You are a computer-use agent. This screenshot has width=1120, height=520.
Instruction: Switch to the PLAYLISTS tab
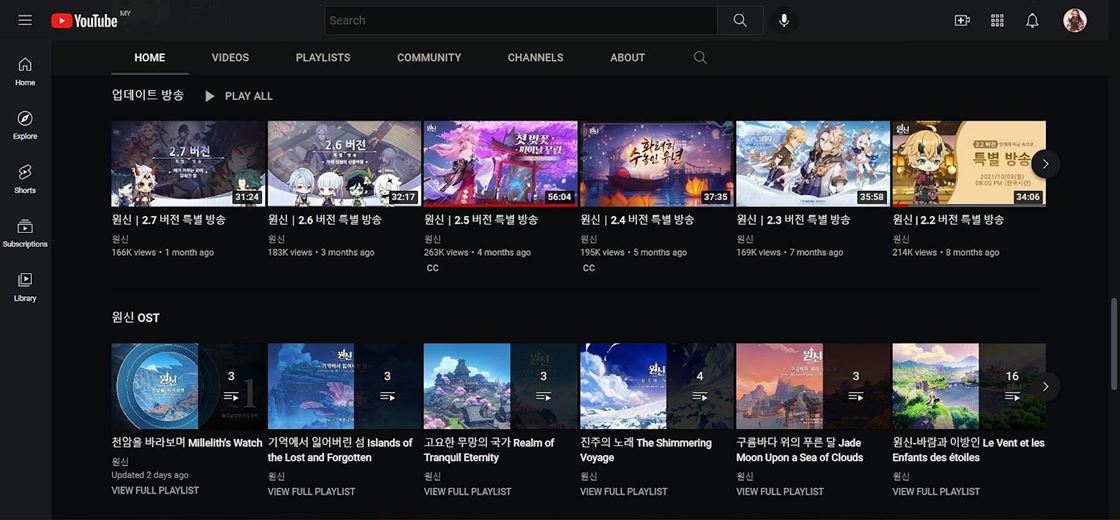click(323, 58)
